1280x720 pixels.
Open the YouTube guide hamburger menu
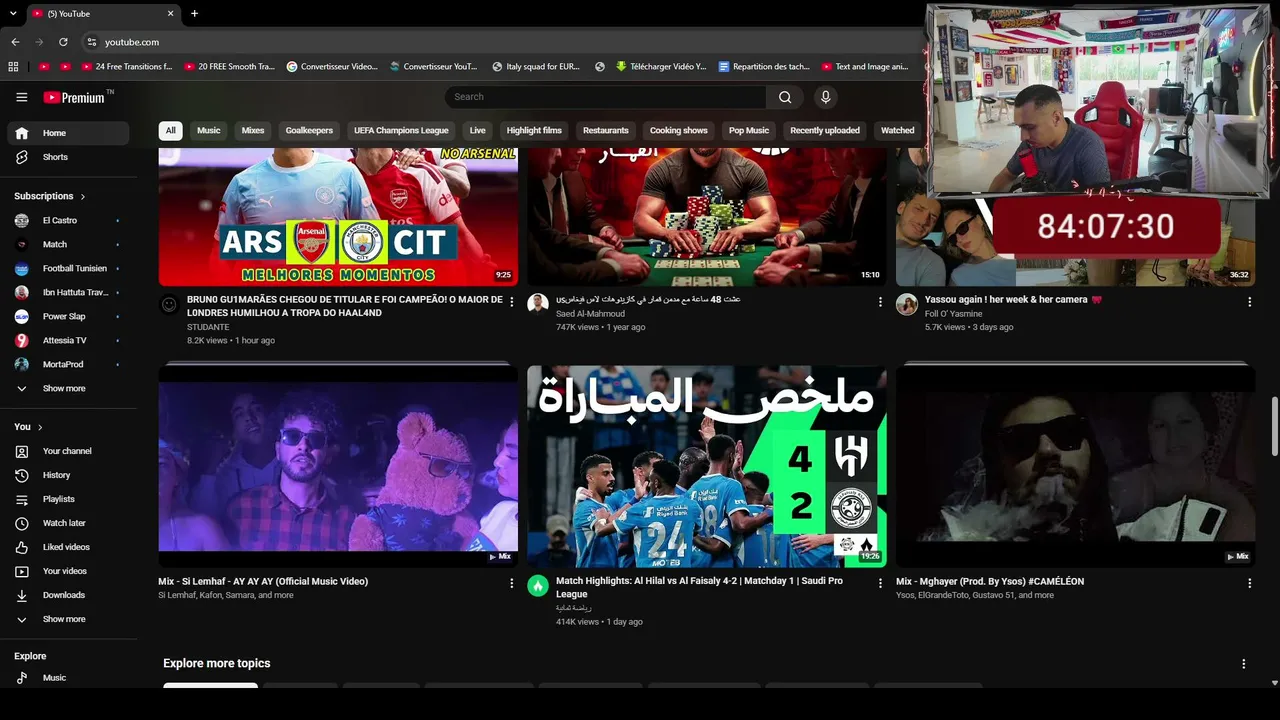21,97
